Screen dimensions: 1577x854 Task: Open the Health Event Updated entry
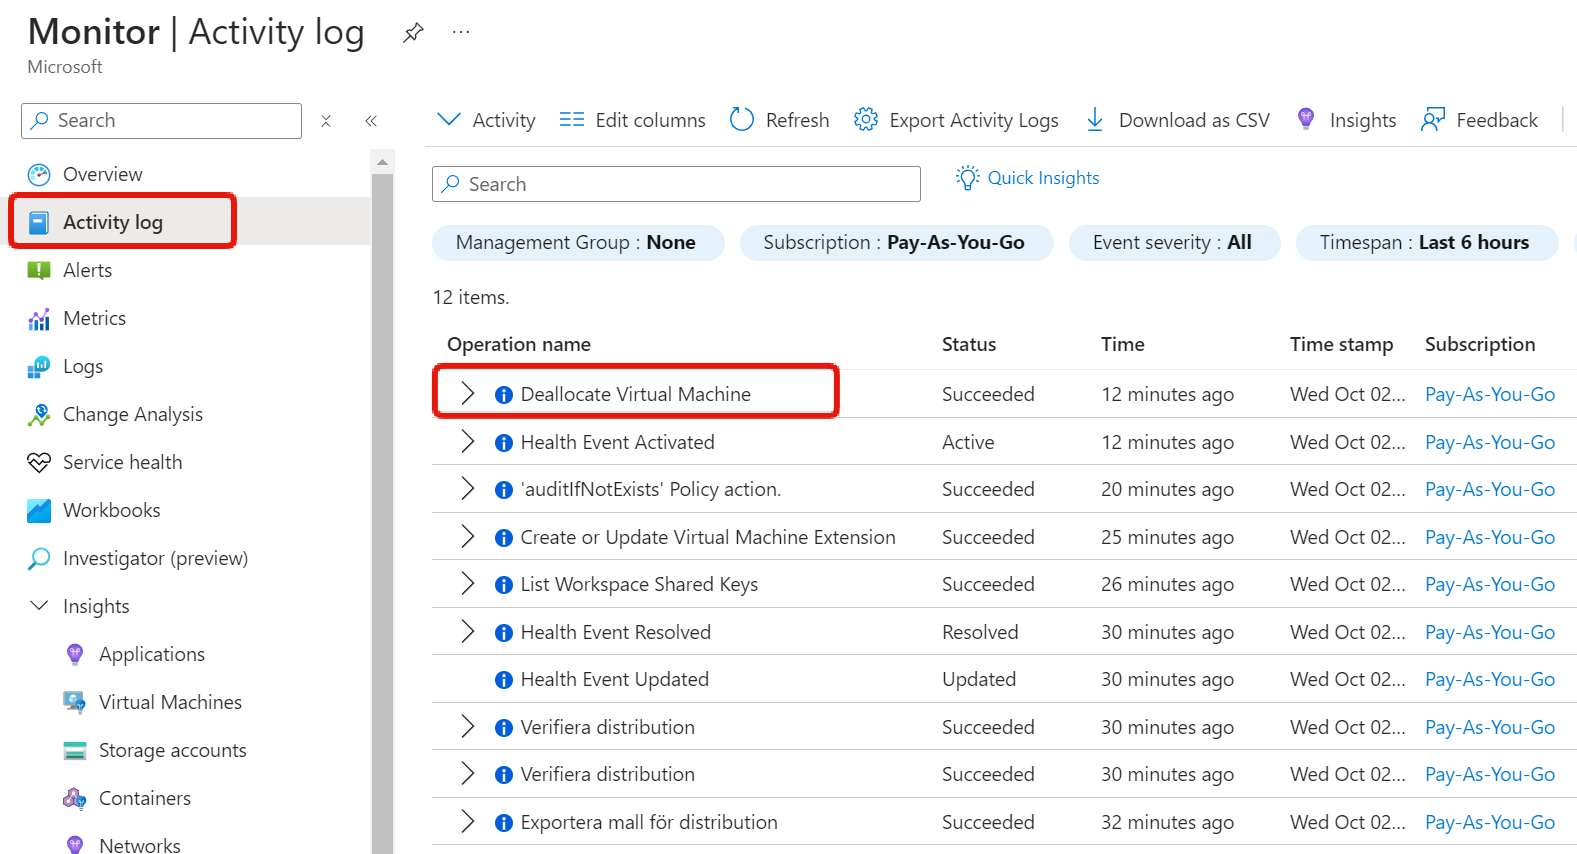click(614, 679)
